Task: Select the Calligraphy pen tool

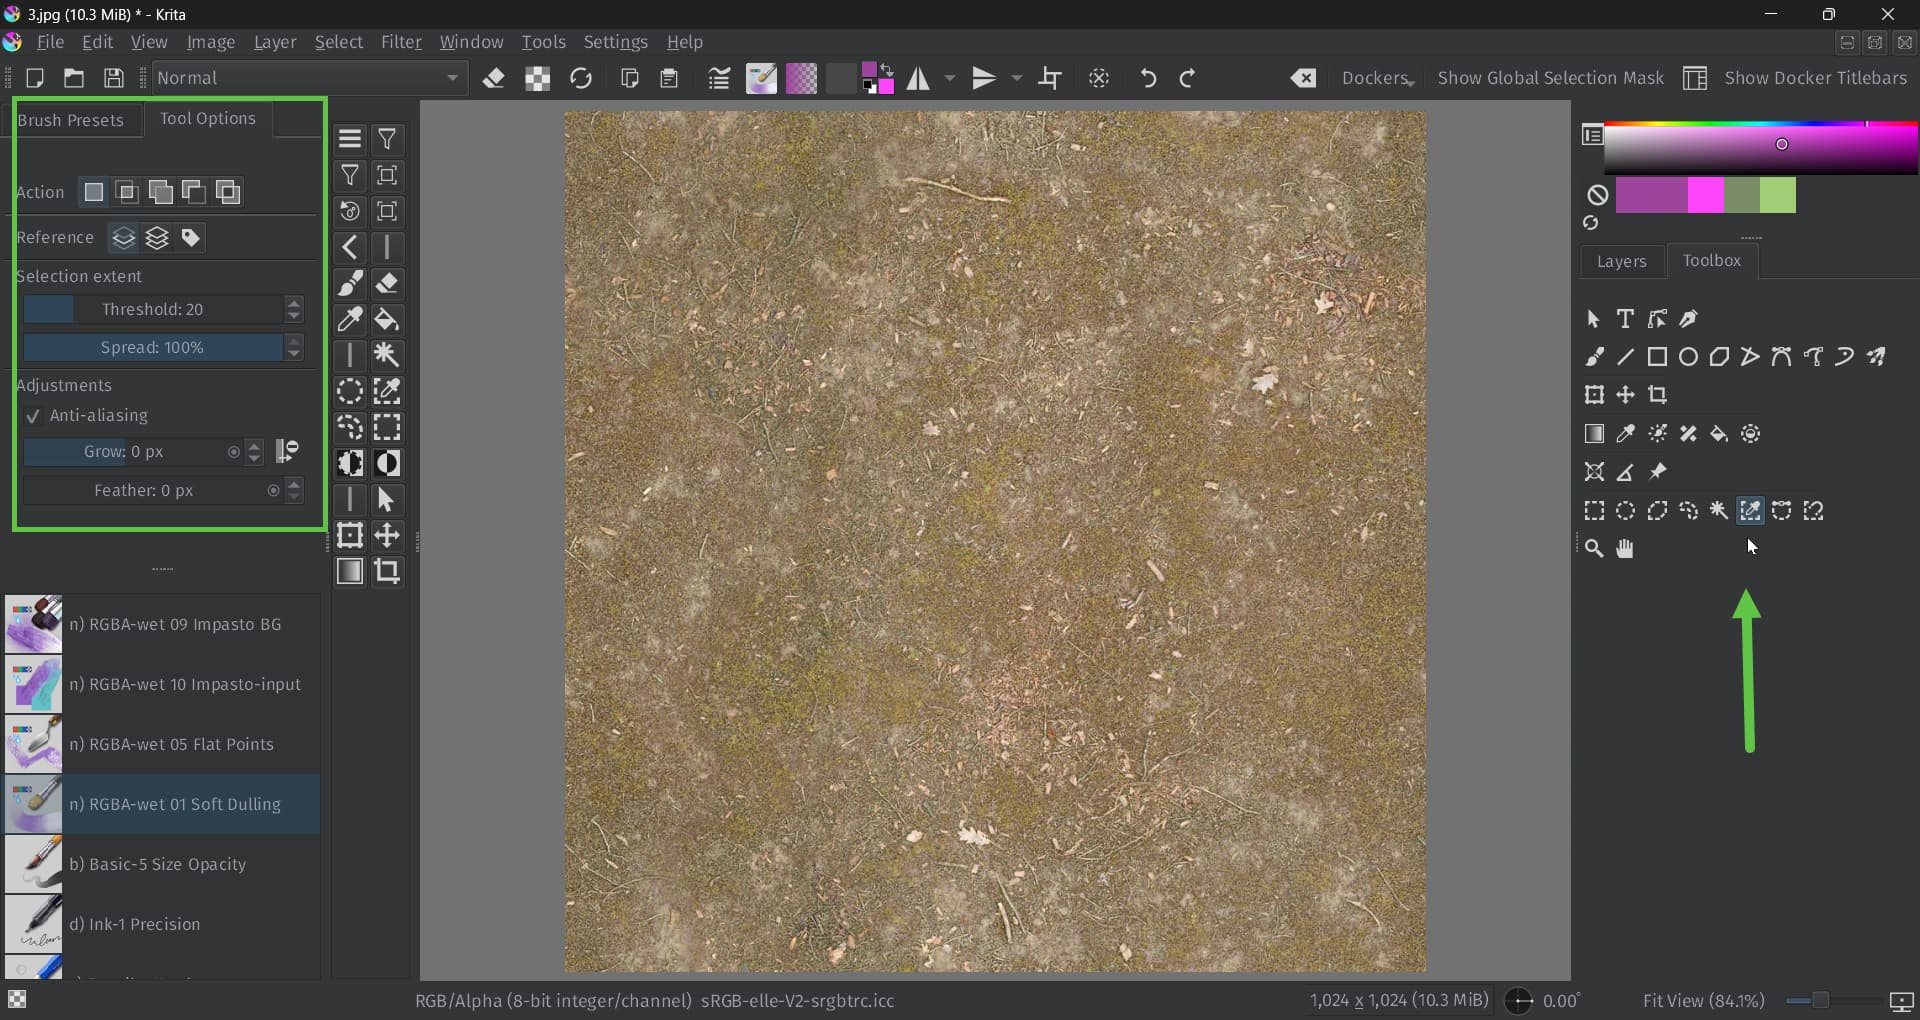Action: click(x=1688, y=319)
